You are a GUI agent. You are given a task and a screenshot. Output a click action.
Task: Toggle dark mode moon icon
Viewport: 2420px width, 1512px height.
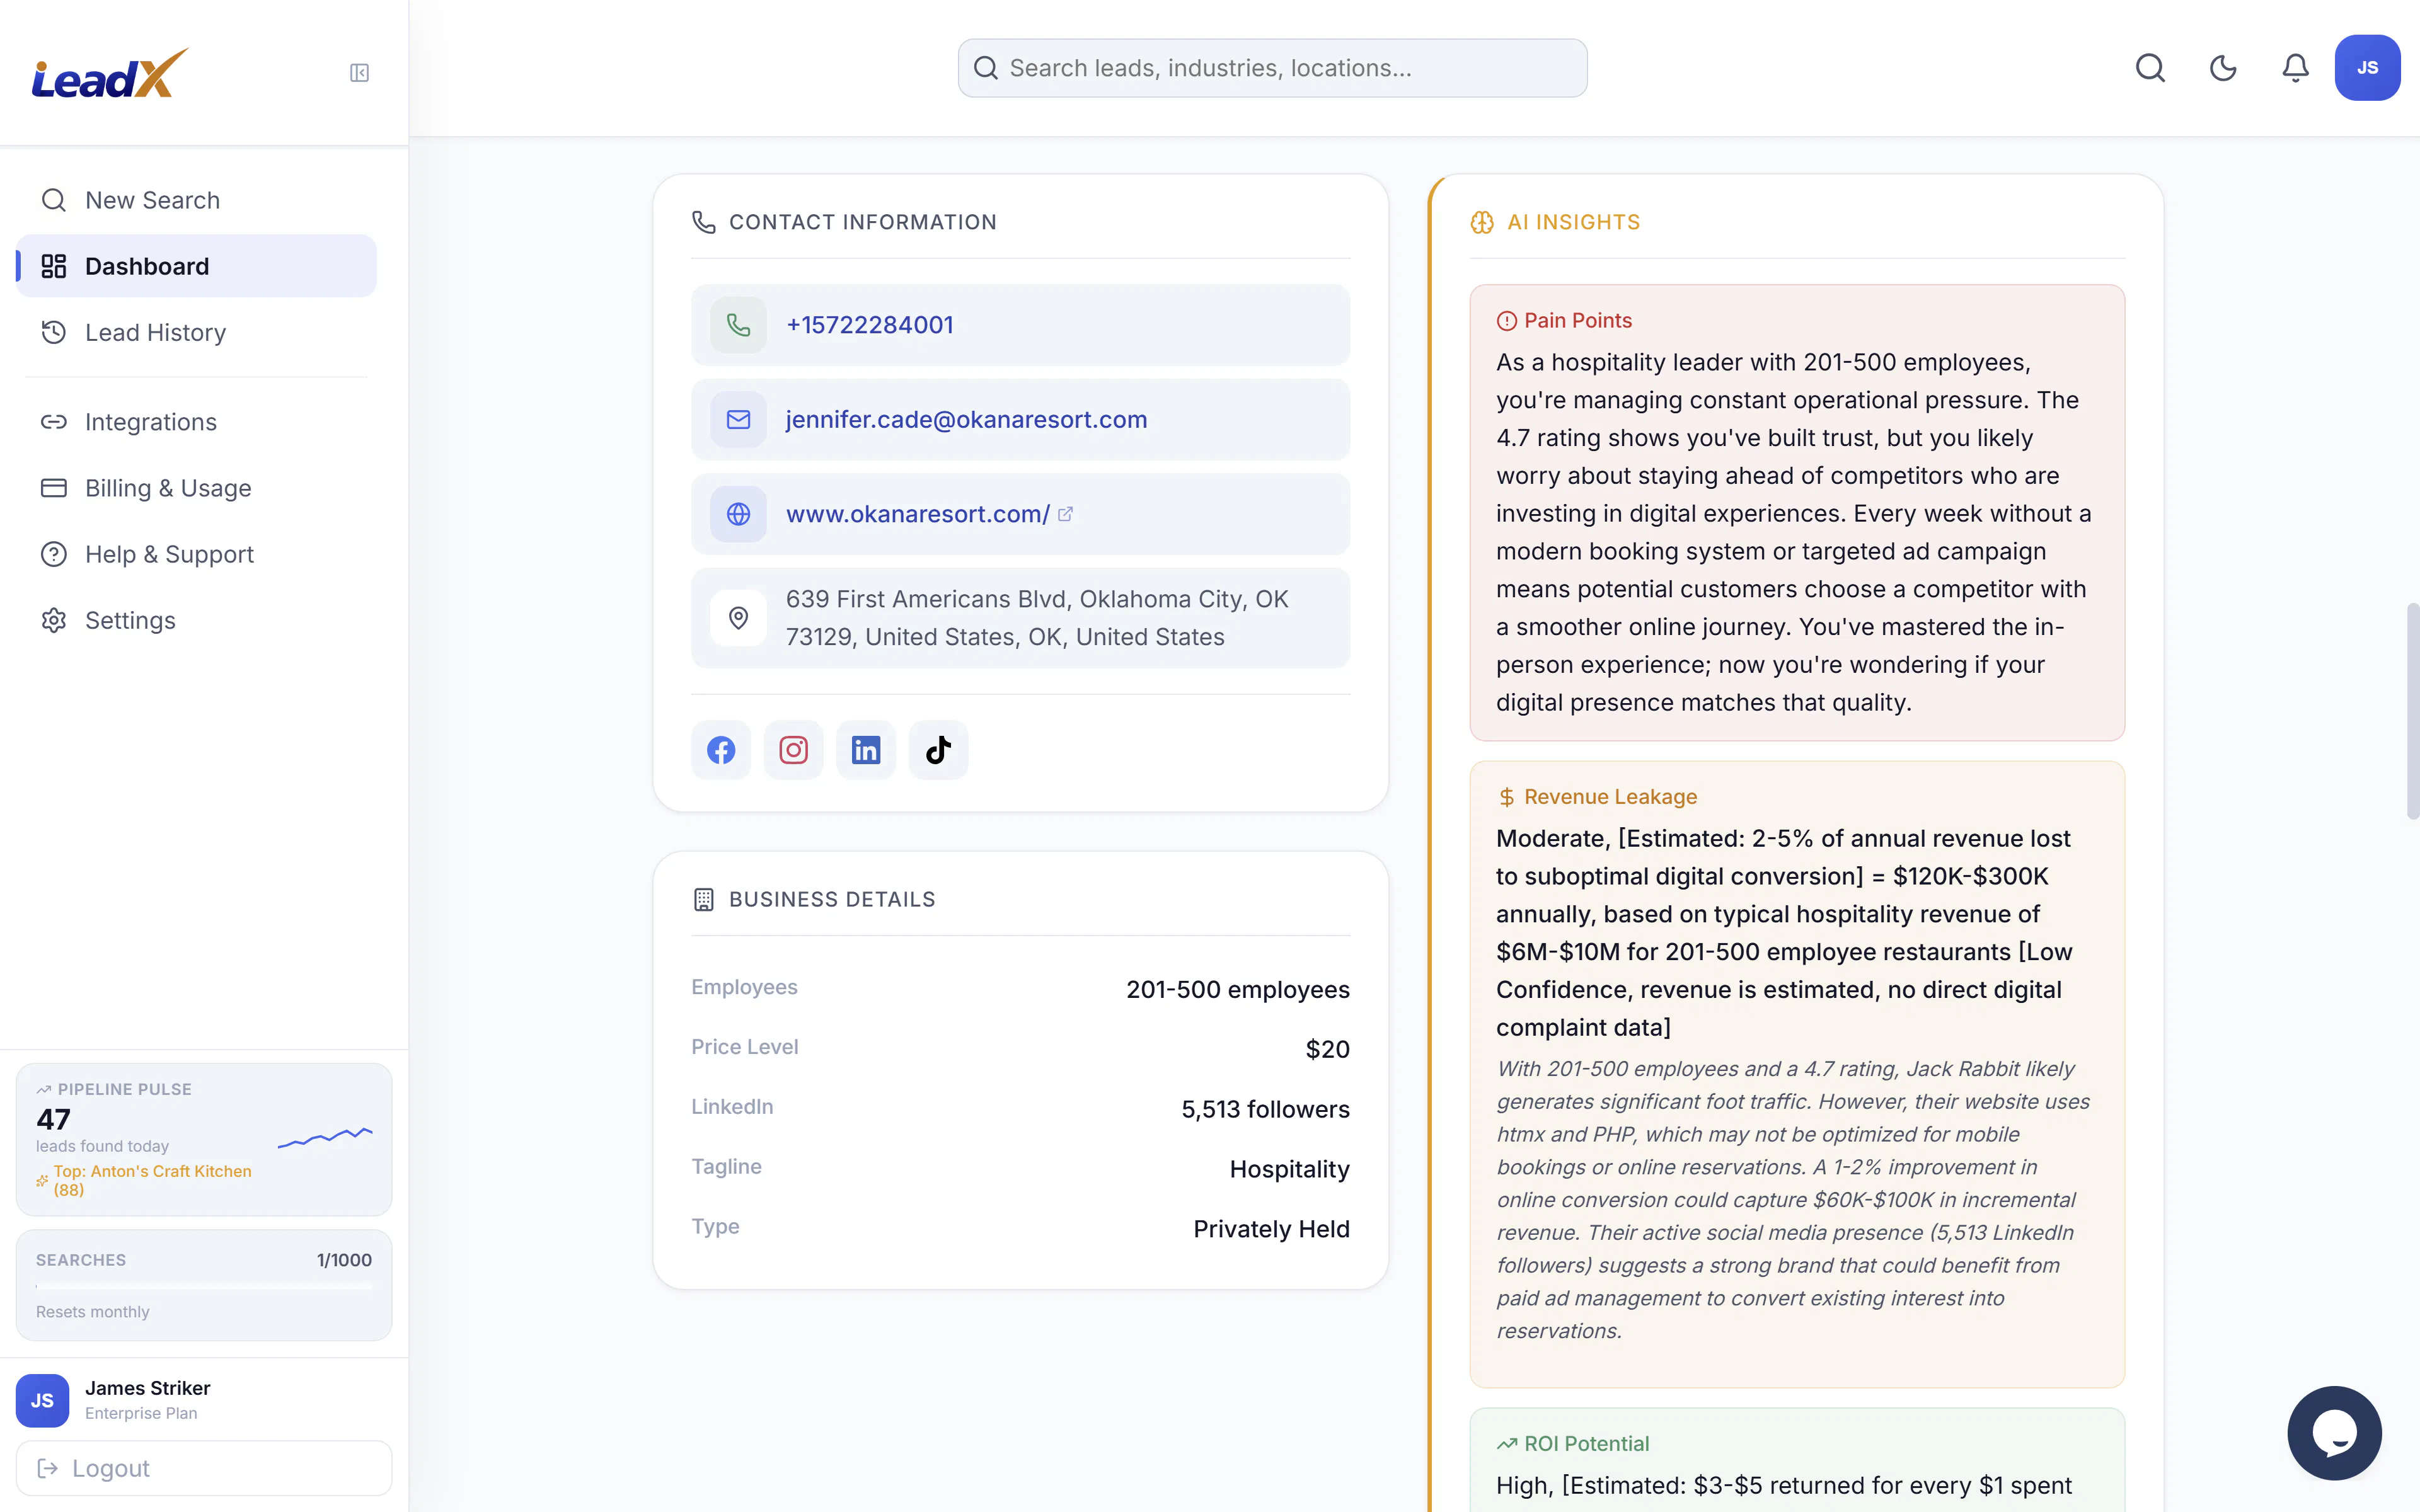(x=2222, y=68)
